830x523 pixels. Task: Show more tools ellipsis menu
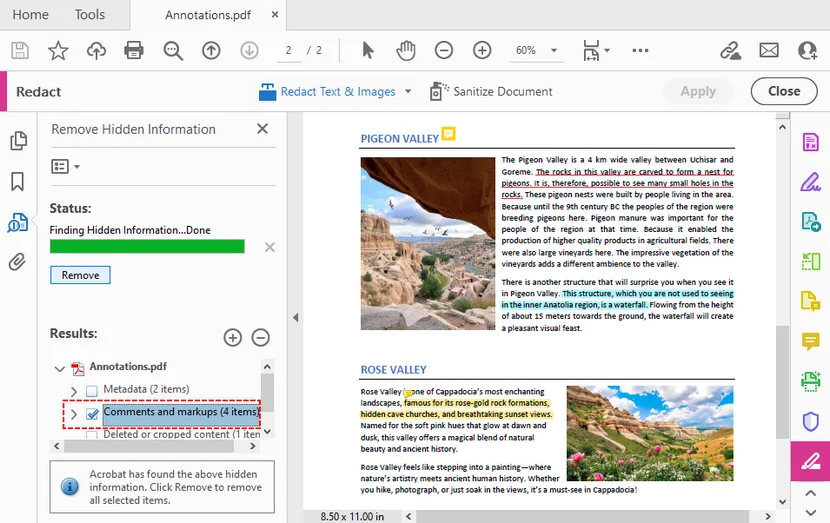640,51
